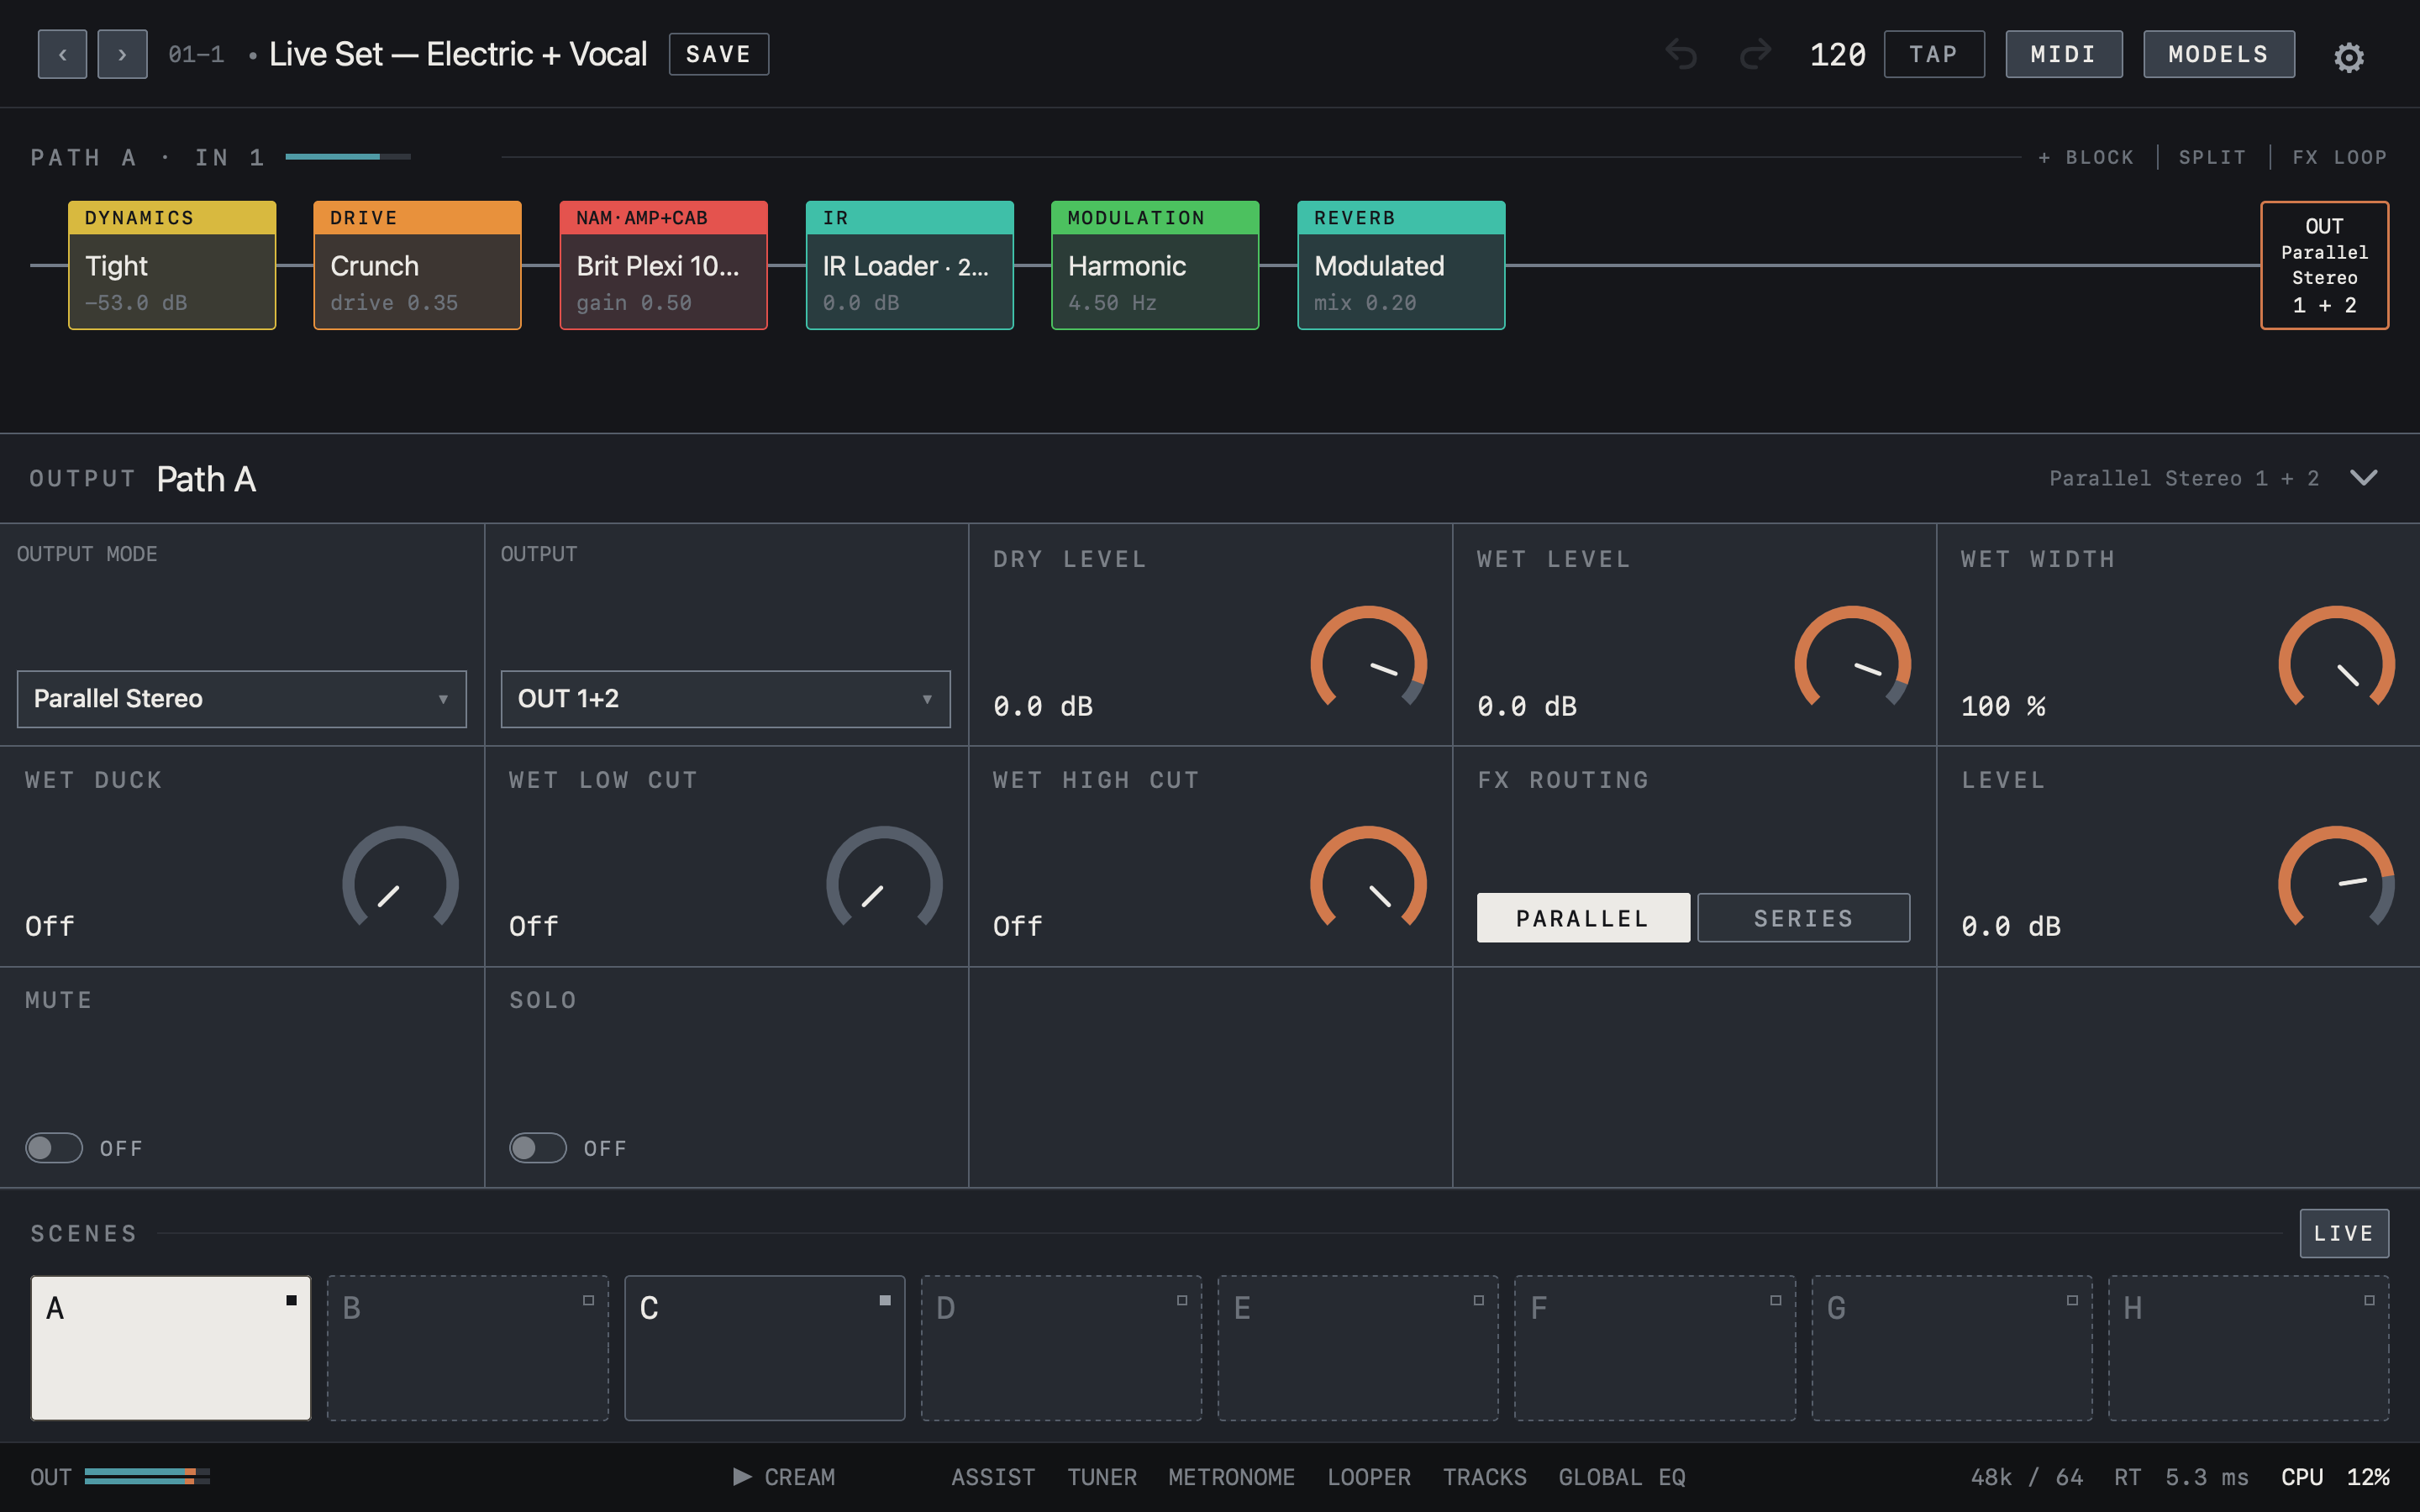Image resolution: width=2420 pixels, height=1512 pixels.
Task: Activate scene D
Action: tap(1061, 1348)
